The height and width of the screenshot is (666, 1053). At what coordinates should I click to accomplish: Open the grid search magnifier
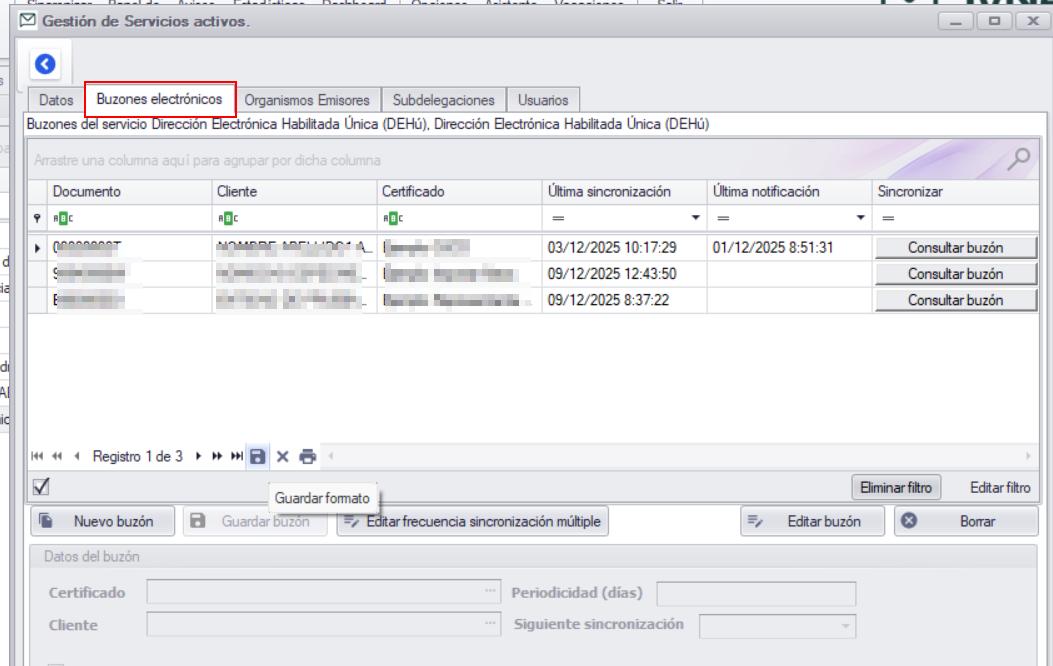point(1019,159)
